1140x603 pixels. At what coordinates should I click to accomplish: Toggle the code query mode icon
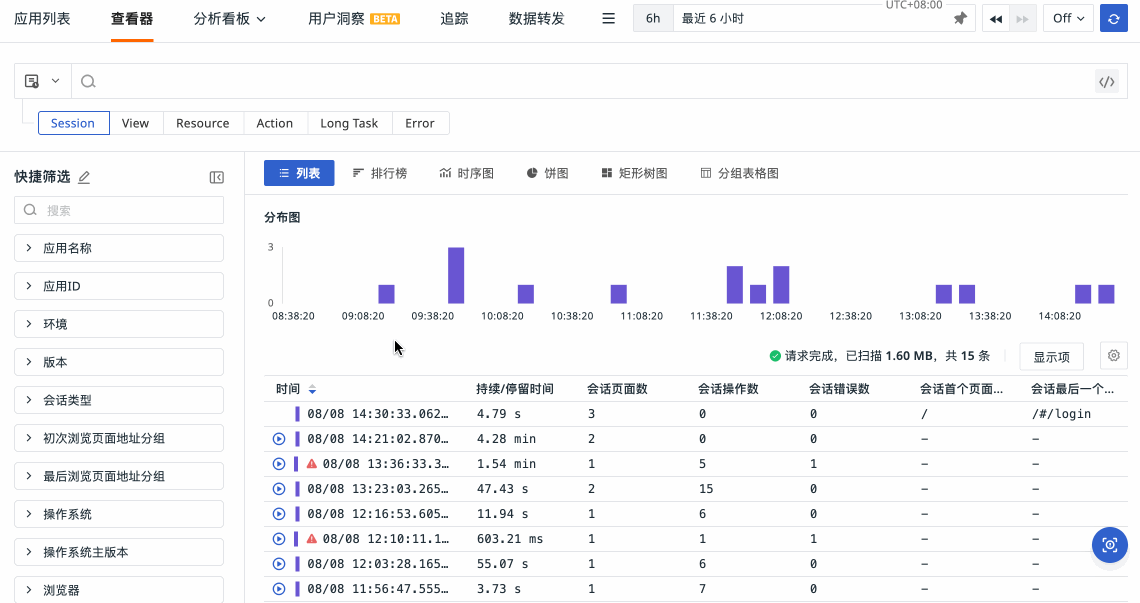point(1106,82)
